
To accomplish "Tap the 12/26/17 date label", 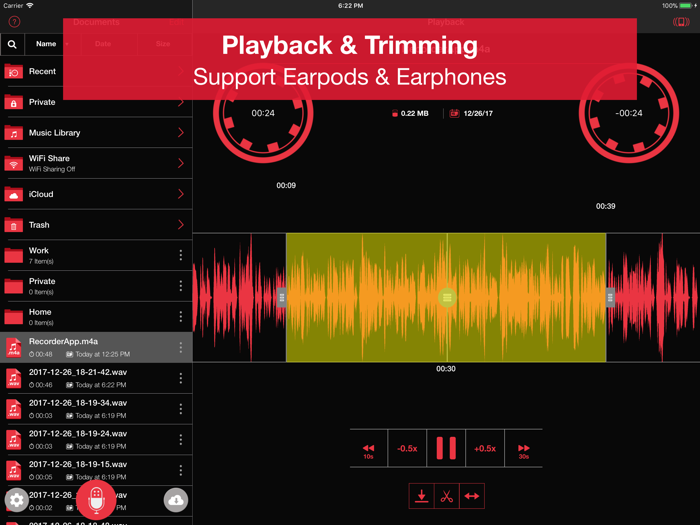I will point(478,113).
